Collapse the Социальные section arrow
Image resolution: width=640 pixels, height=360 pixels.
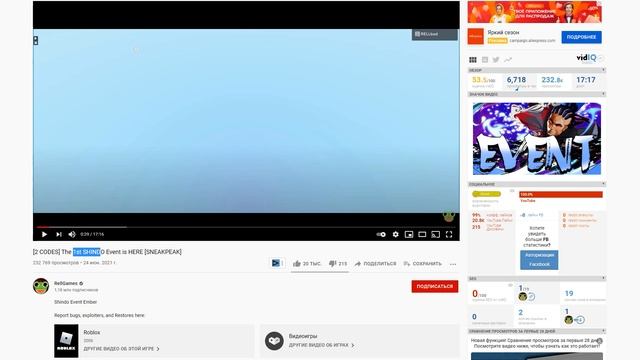603,184
